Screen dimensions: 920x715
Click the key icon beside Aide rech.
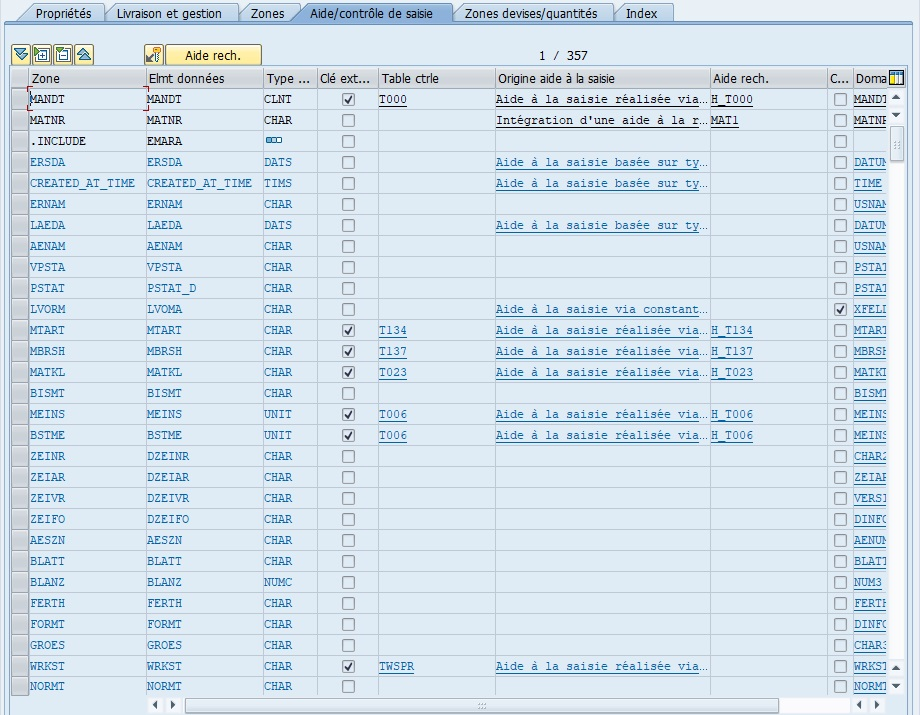tap(154, 55)
